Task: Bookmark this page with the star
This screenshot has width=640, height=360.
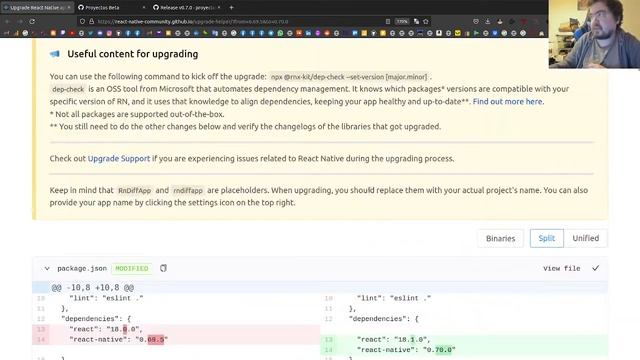Action: tap(426, 21)
